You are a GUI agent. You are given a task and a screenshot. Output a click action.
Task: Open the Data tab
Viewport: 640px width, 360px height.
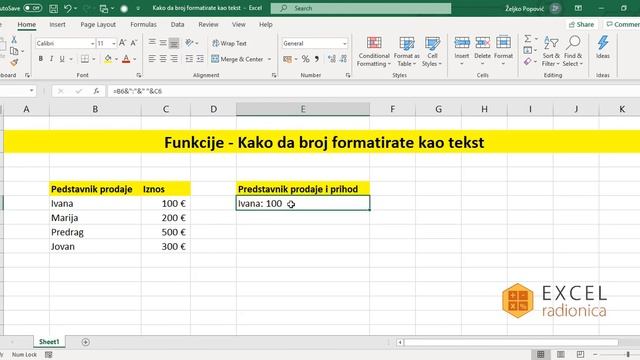177,24
